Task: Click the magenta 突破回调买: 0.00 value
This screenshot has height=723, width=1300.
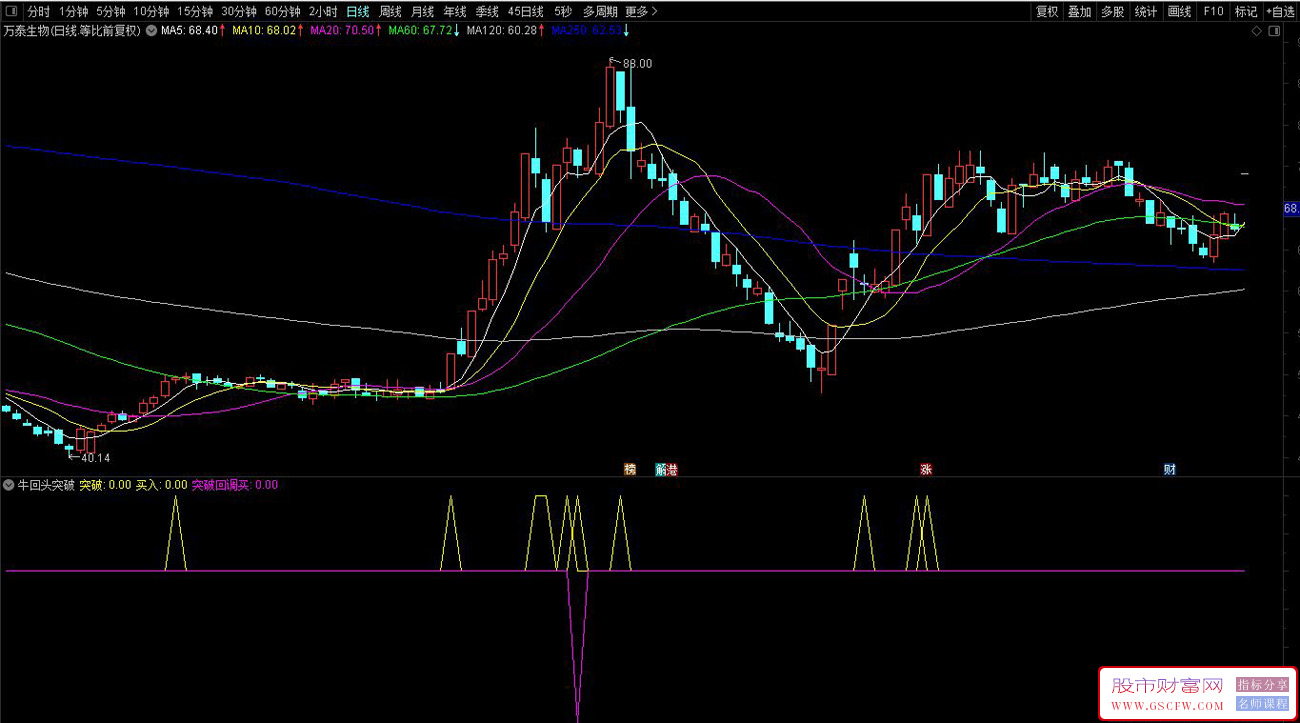Action: pos(235,485)
